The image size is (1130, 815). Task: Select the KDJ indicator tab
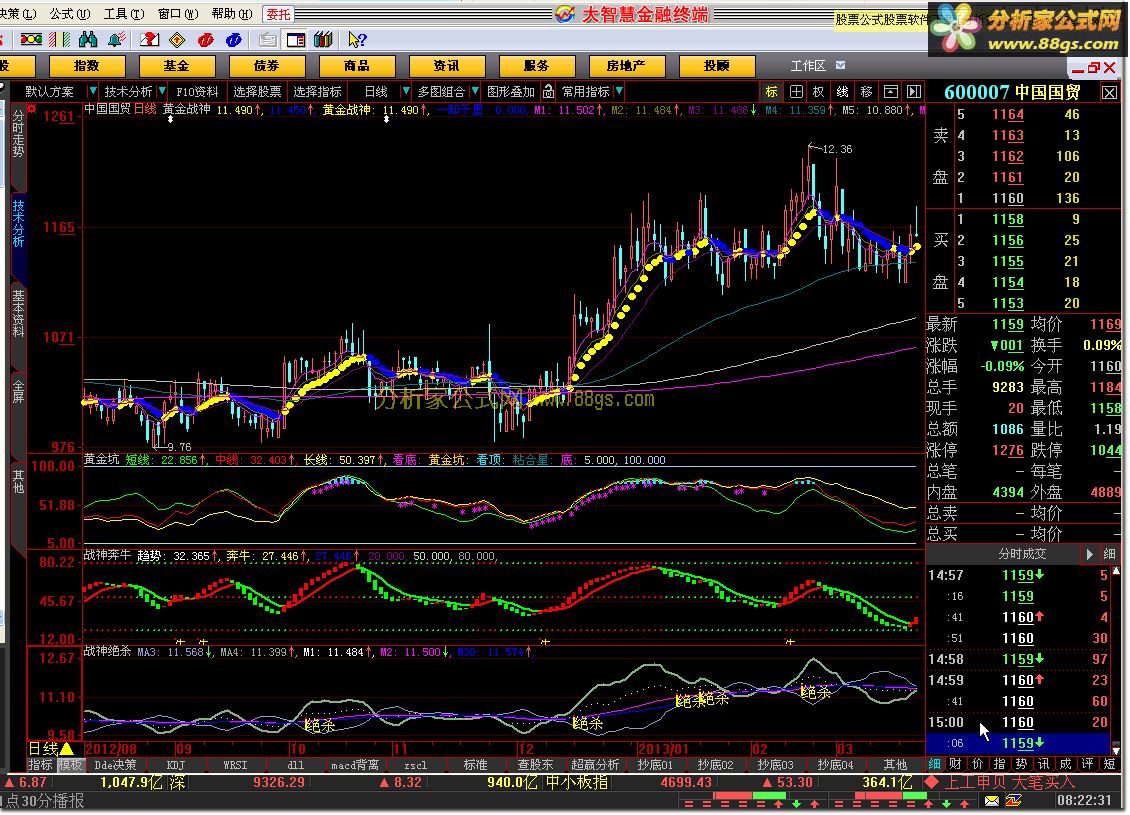click(176, 765)
